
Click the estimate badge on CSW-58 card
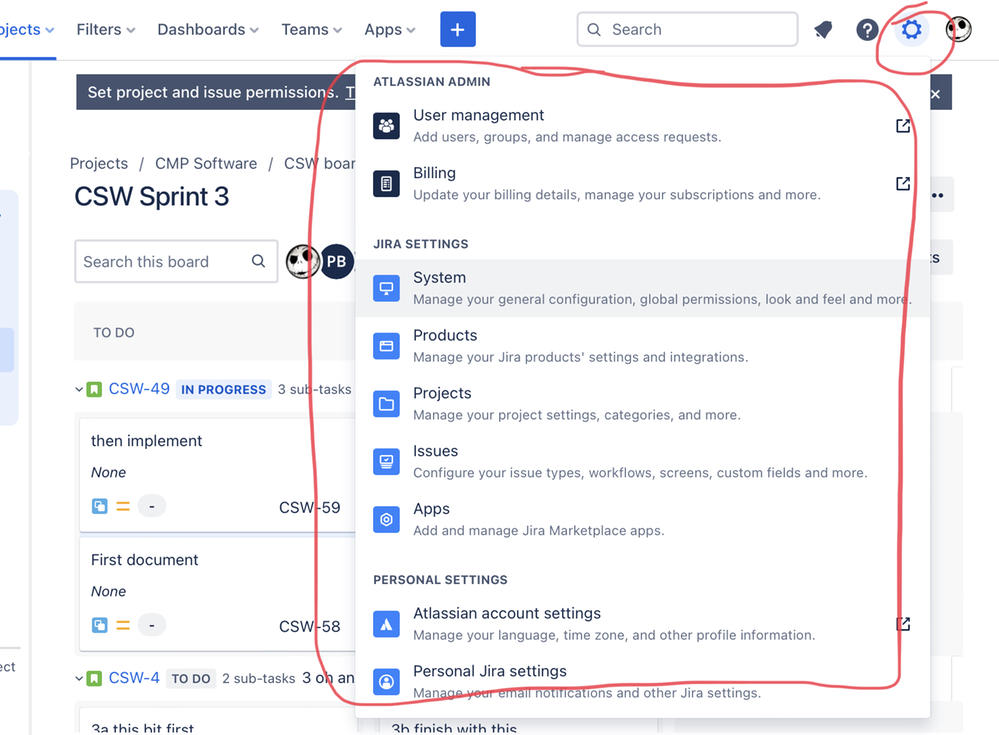click(152, 625)
